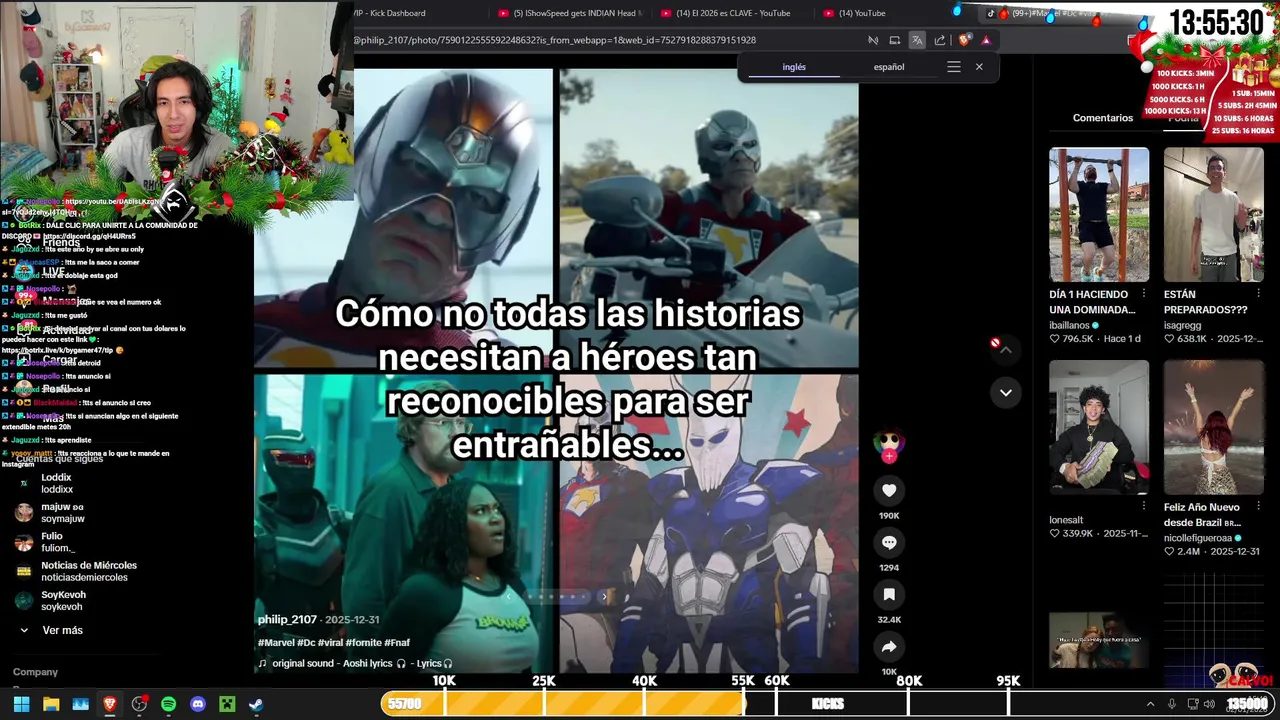Show hidden system tray icons chevron
Screen dimensions: 1280x720
pos(1150,704)
